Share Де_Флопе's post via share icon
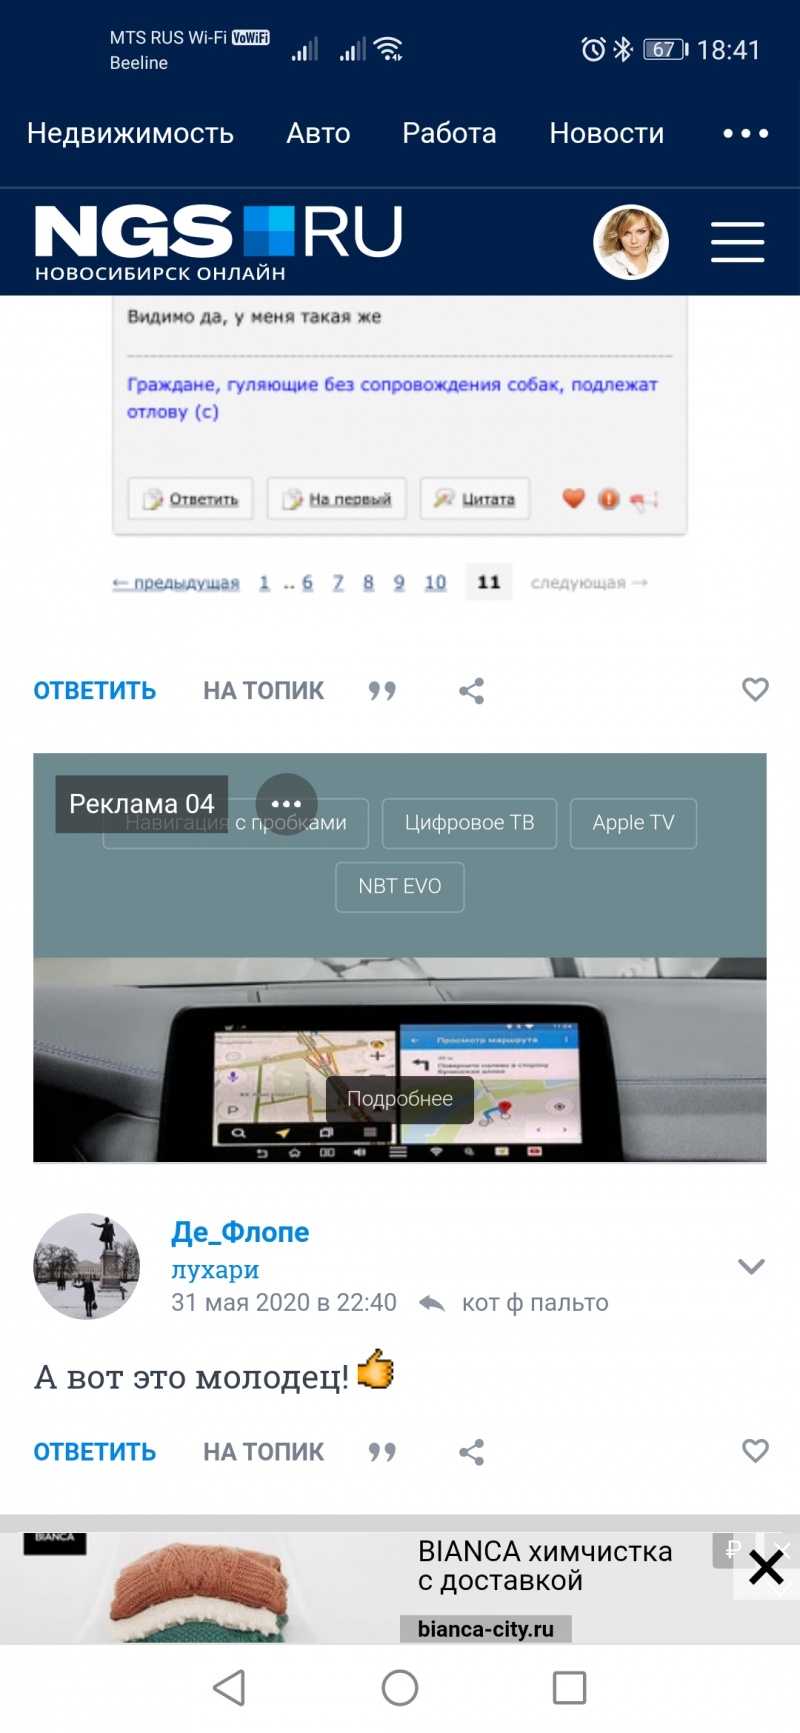800x1733 pixels. [471, 1452]
